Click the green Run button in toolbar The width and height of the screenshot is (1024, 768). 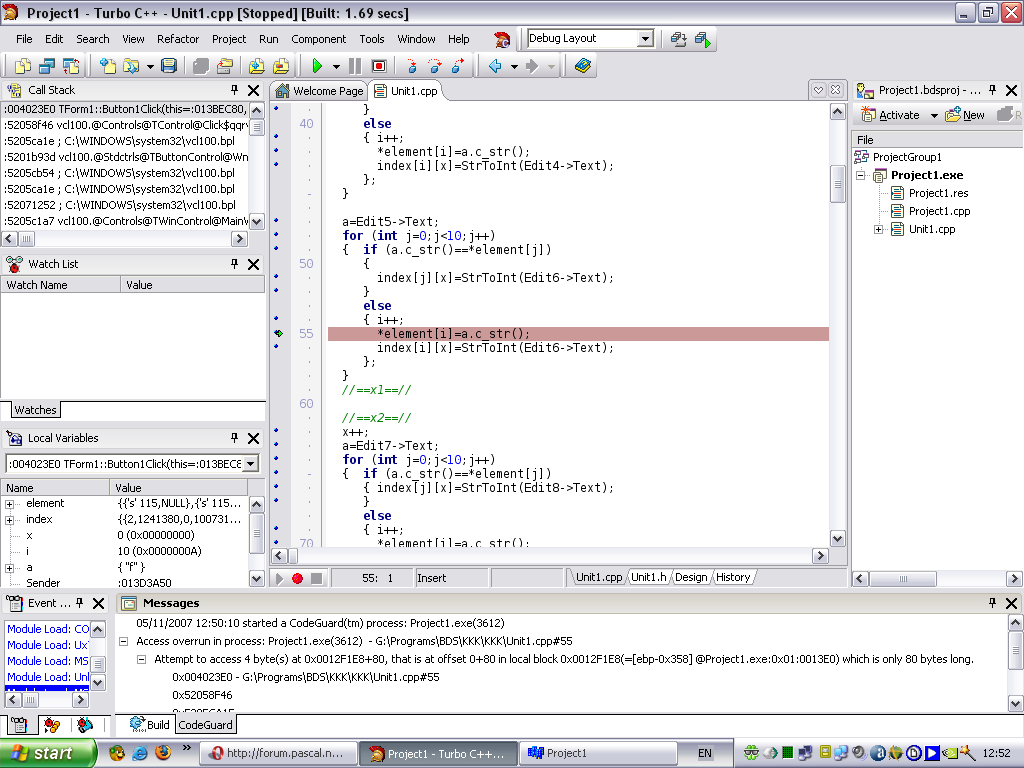click(x=316, y=66)
